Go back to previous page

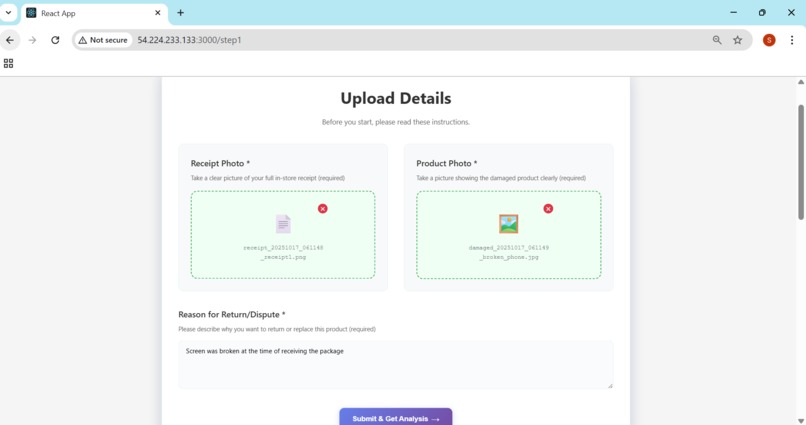click(10, 40)
